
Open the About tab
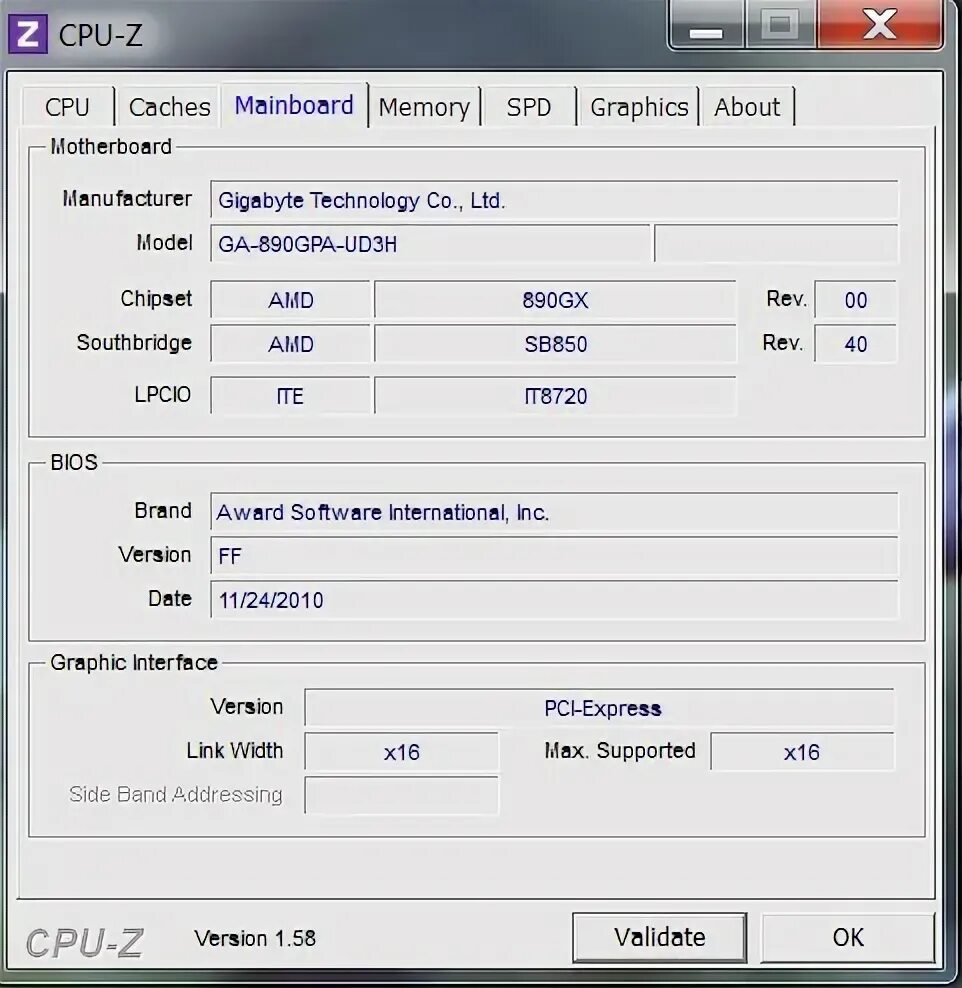pos(747,106)
